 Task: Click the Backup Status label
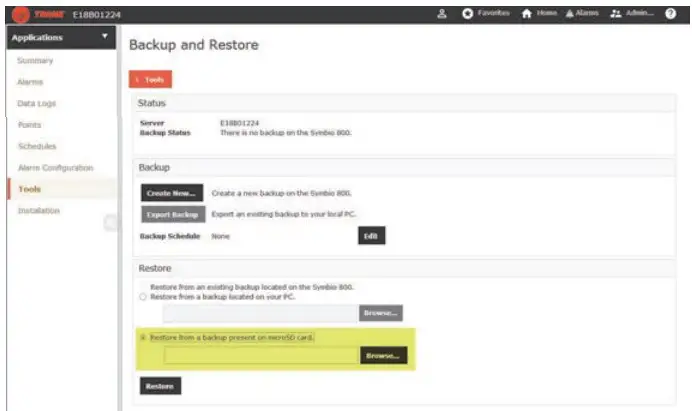tap(165, 133)
